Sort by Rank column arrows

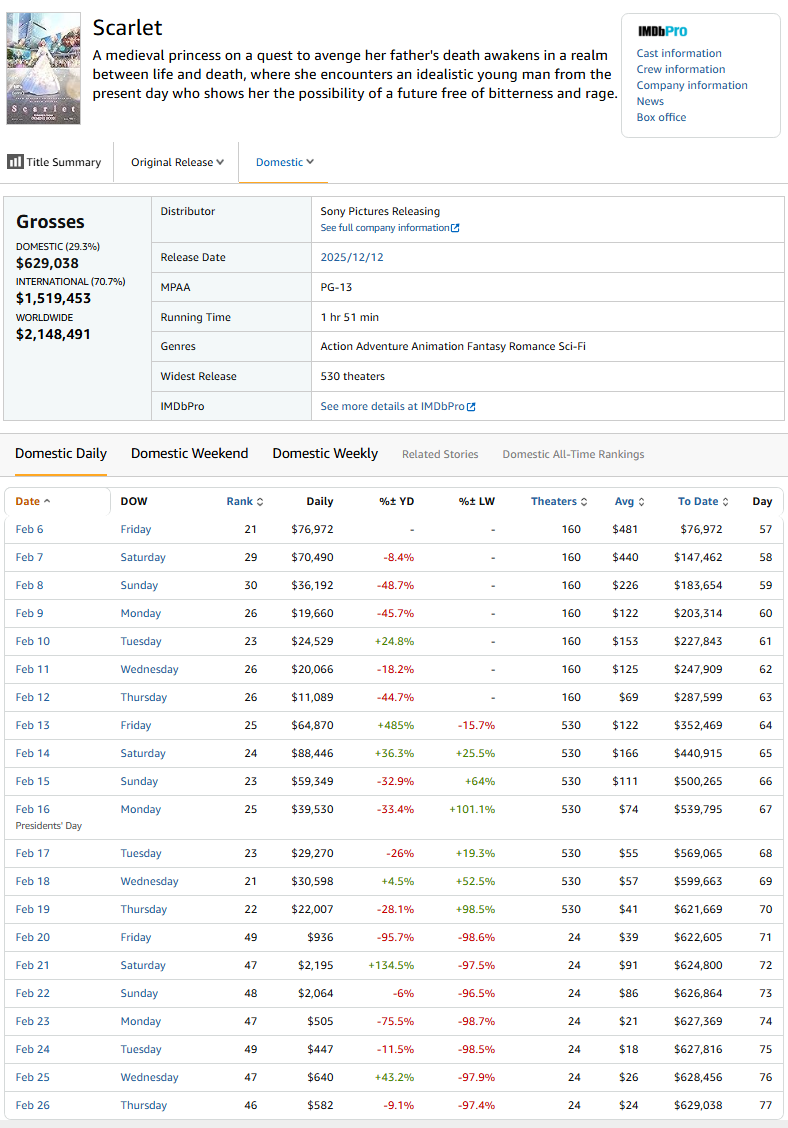pos(260,502)
